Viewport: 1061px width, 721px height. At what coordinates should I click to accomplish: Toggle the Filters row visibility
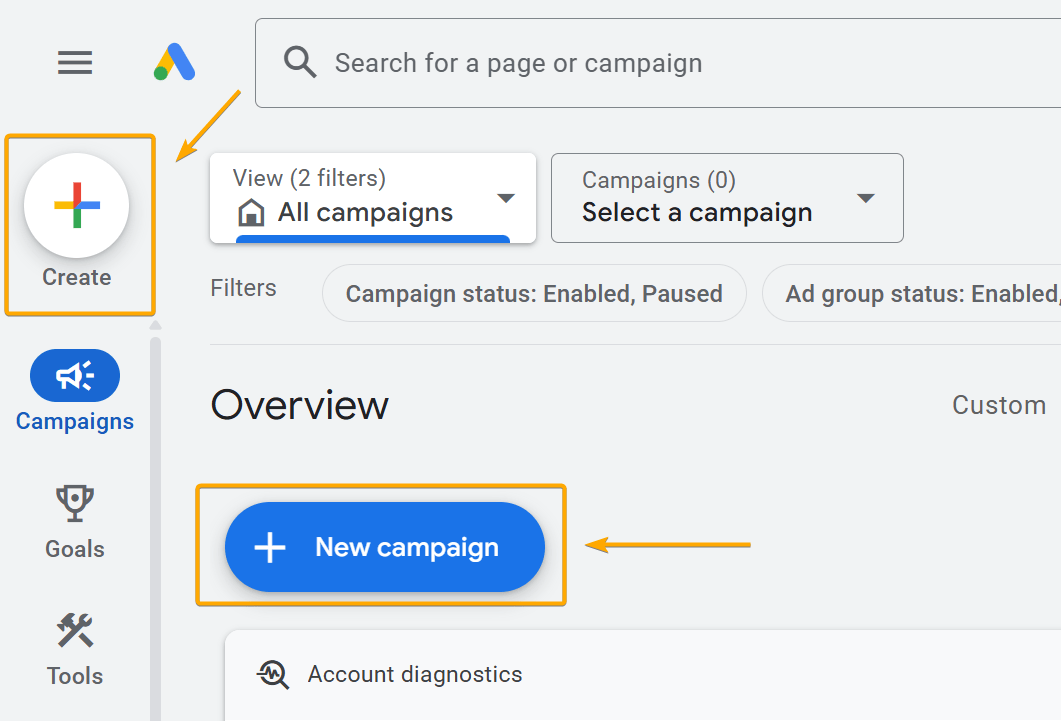point(242,288)
